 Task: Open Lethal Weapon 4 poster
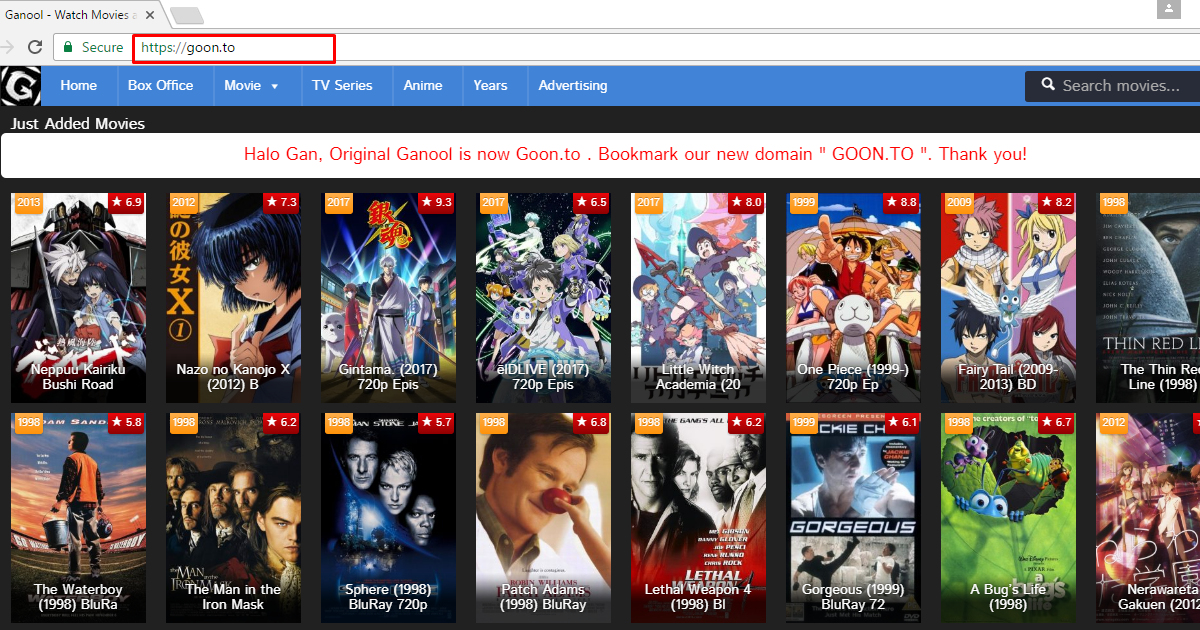698,518
